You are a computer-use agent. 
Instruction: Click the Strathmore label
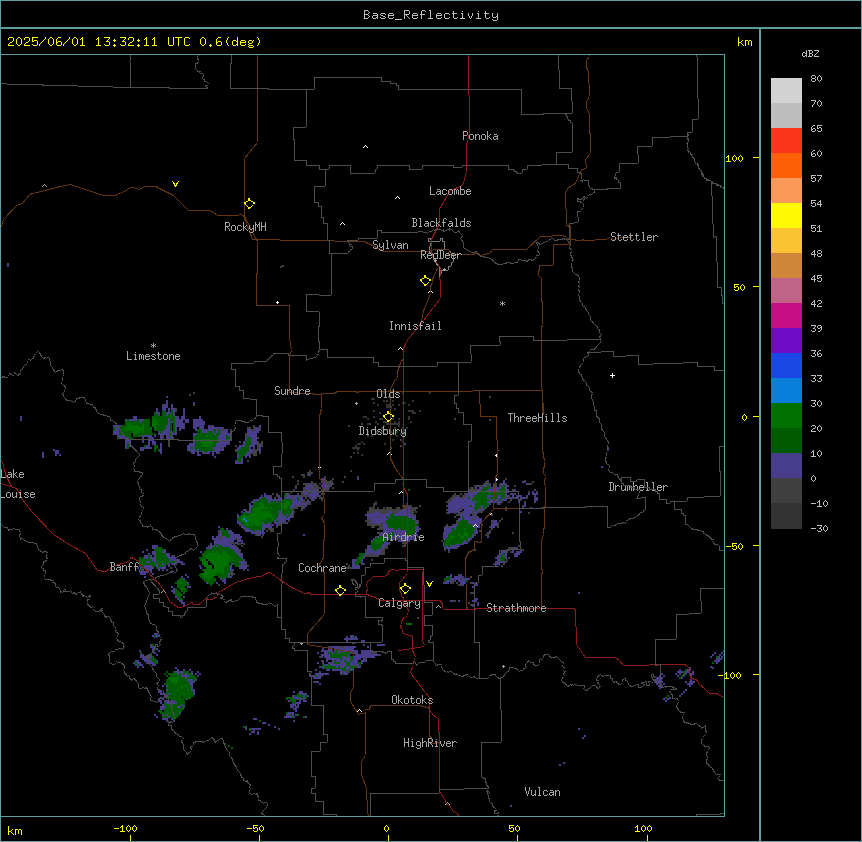[x=516, y=608]
